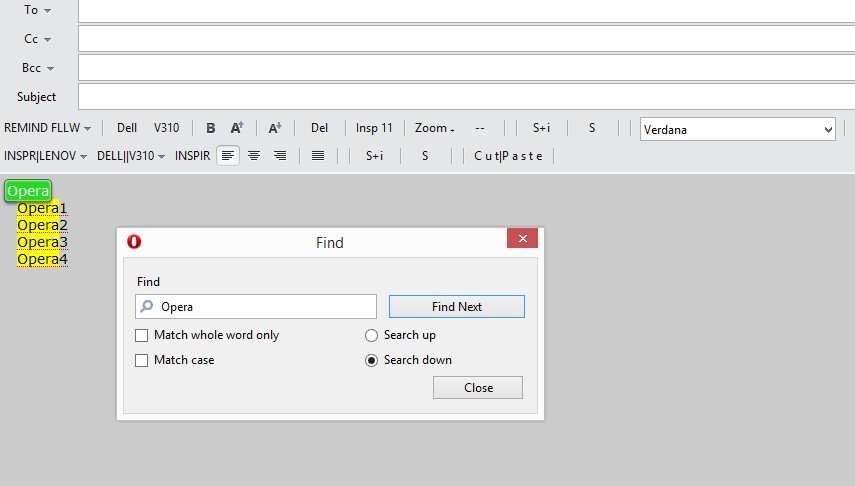
Task: Click the green highlighted Opera match
Action: point(28,191)
